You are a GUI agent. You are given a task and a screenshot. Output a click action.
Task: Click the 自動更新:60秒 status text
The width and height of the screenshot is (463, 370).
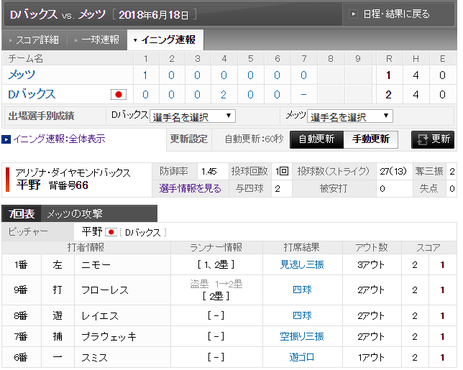(254, 139)
